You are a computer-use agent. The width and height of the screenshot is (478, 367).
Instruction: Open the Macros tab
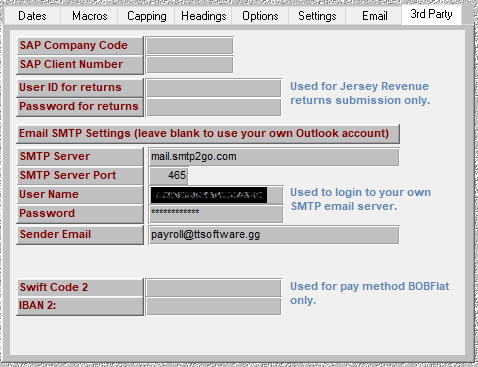tap(89, 16)
